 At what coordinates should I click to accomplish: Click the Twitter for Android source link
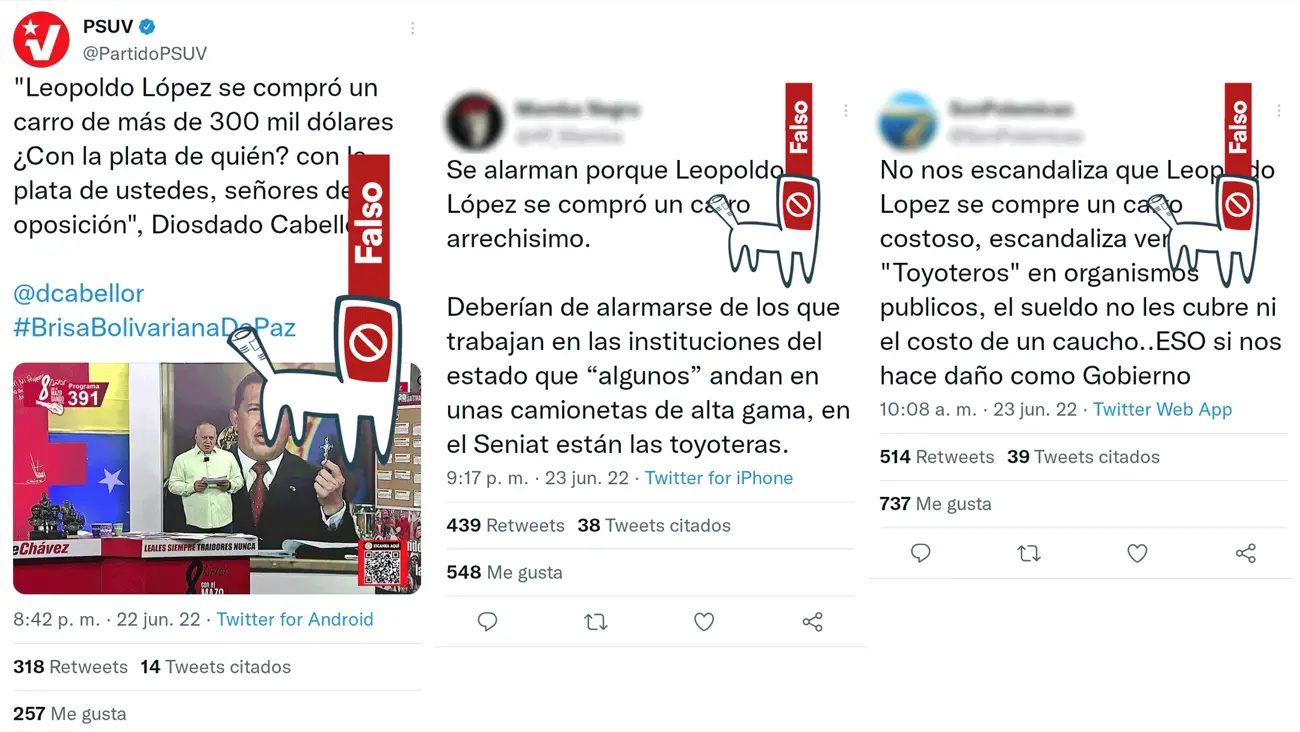[295, 620]
